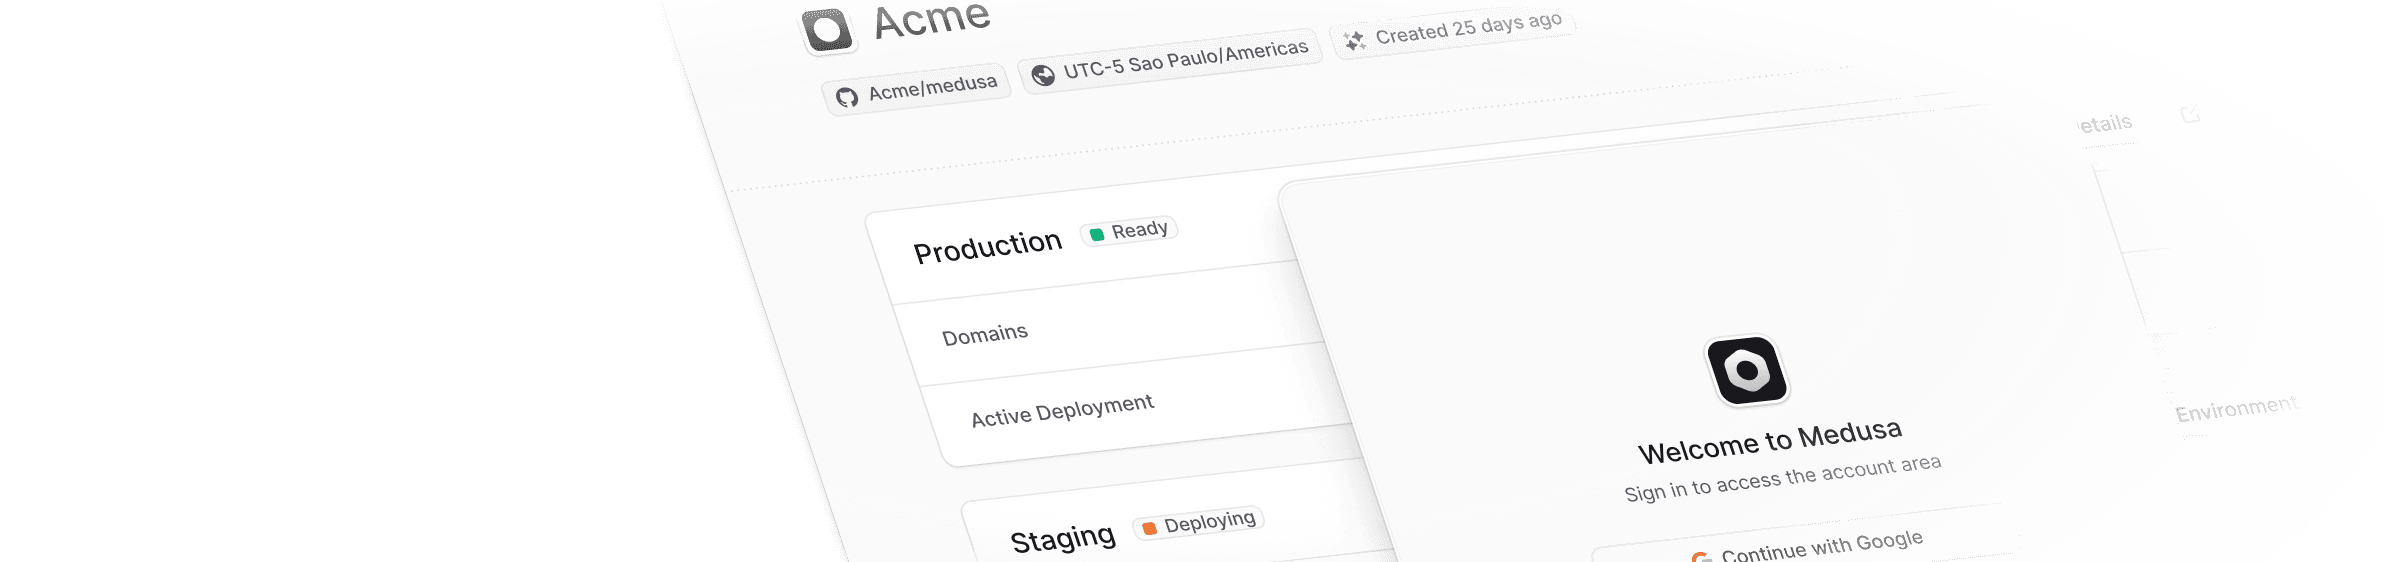2384x562 pixels.
Task: Select the UTC-5 Sao Paulo/Americas region badge
Action: (1170, 61)
